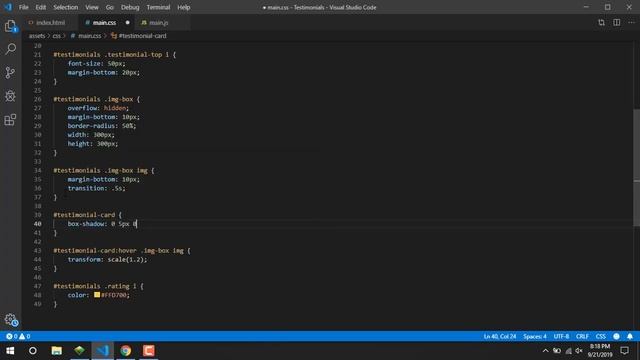Click '#testimonials .img-box img' selector line
Image resolution: width=640 pixels, height=360 pixels.
click(x=104, y=170)
